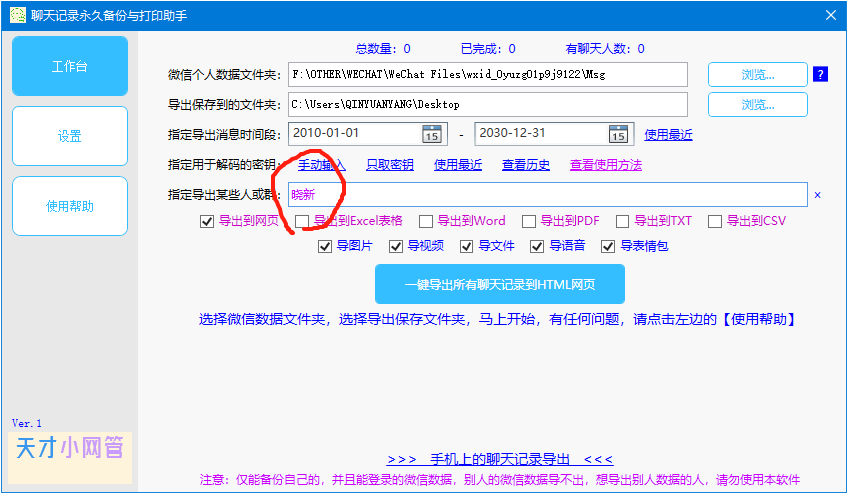Switch to the 工作台 tab
The width and height of the screenshot is (851, 496).
point(70,66)
